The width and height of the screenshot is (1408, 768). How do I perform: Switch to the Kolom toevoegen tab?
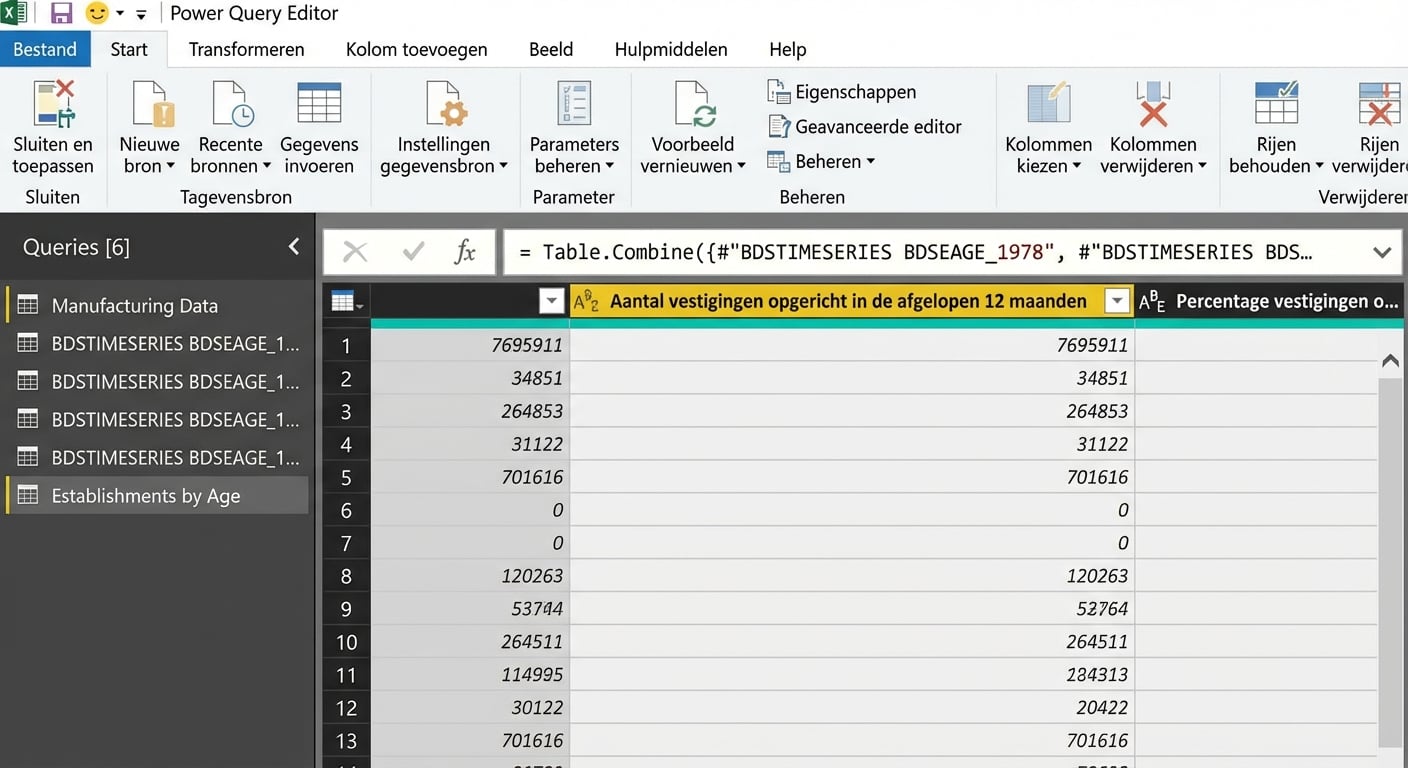click(416, 48)
